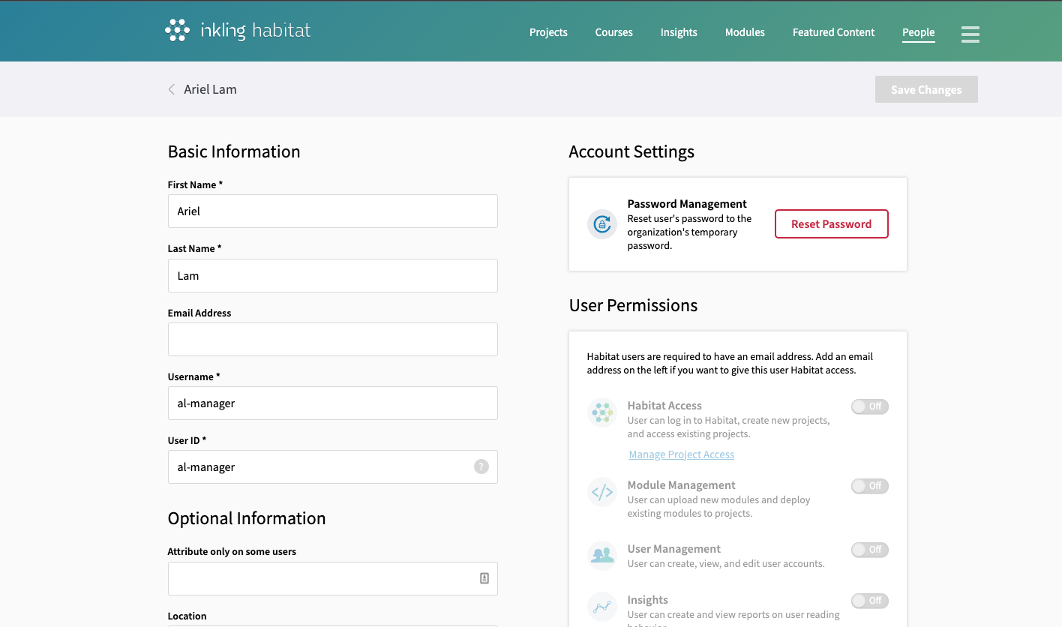Screen dimensions: 1062x627
Task: Enable the Module Management toggle
Action: (869, 486)
